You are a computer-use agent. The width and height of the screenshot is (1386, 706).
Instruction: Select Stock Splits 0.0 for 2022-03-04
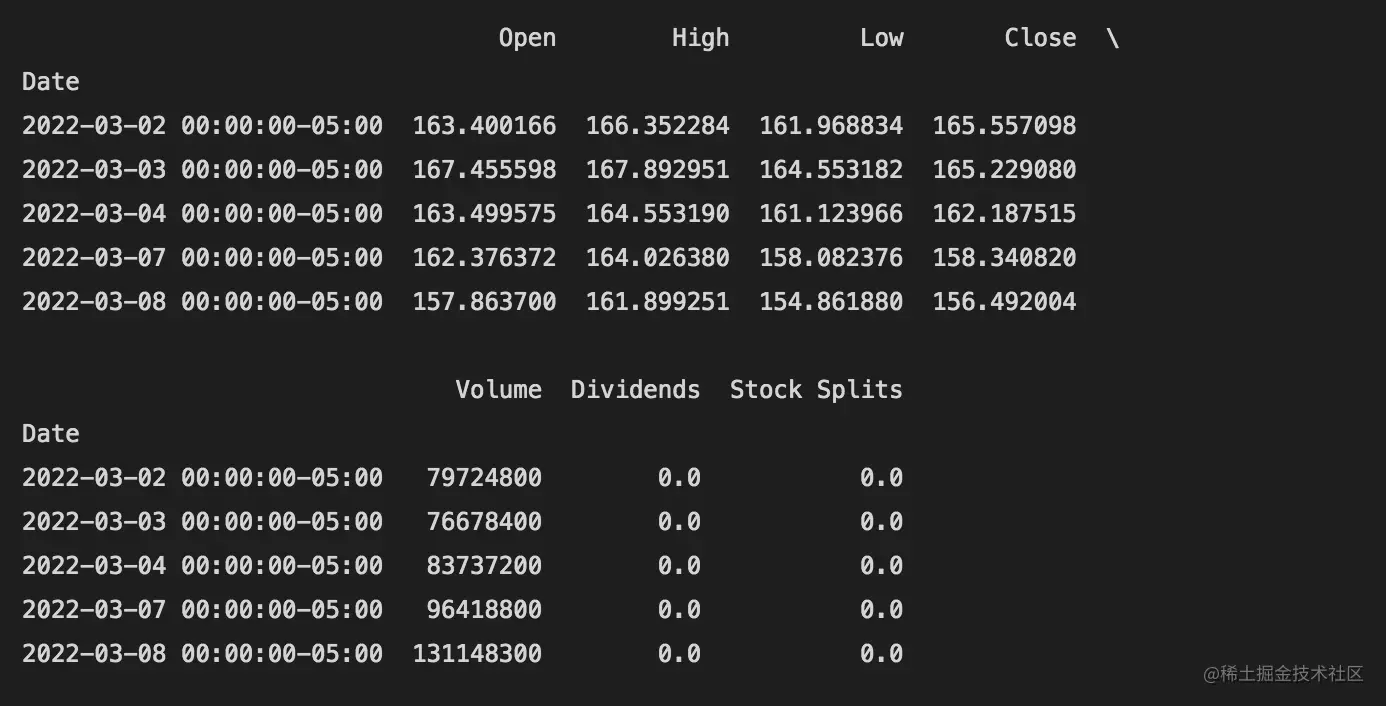(881, 566)
